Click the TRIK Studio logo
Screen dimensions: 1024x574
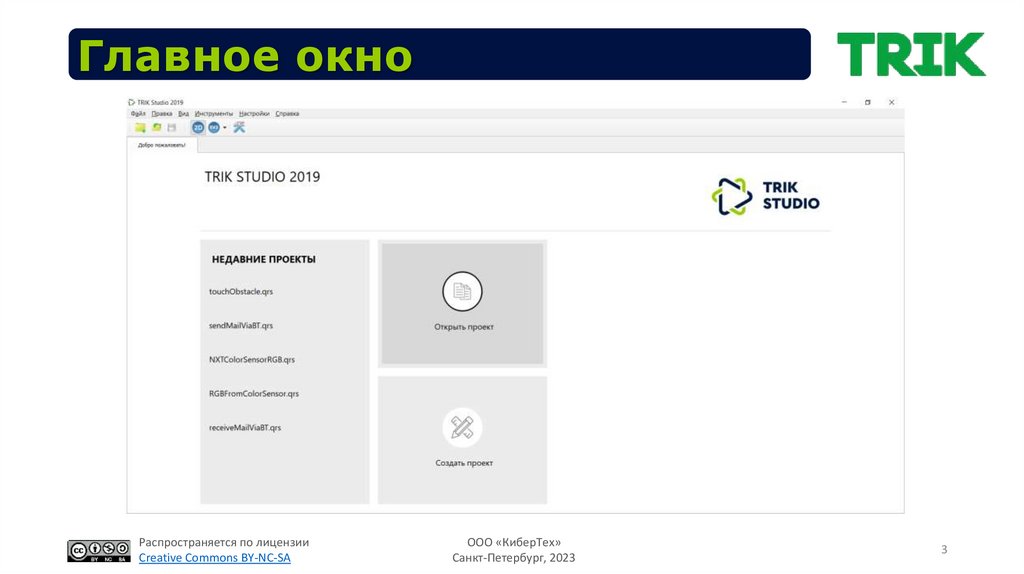(x=765, y=196)
